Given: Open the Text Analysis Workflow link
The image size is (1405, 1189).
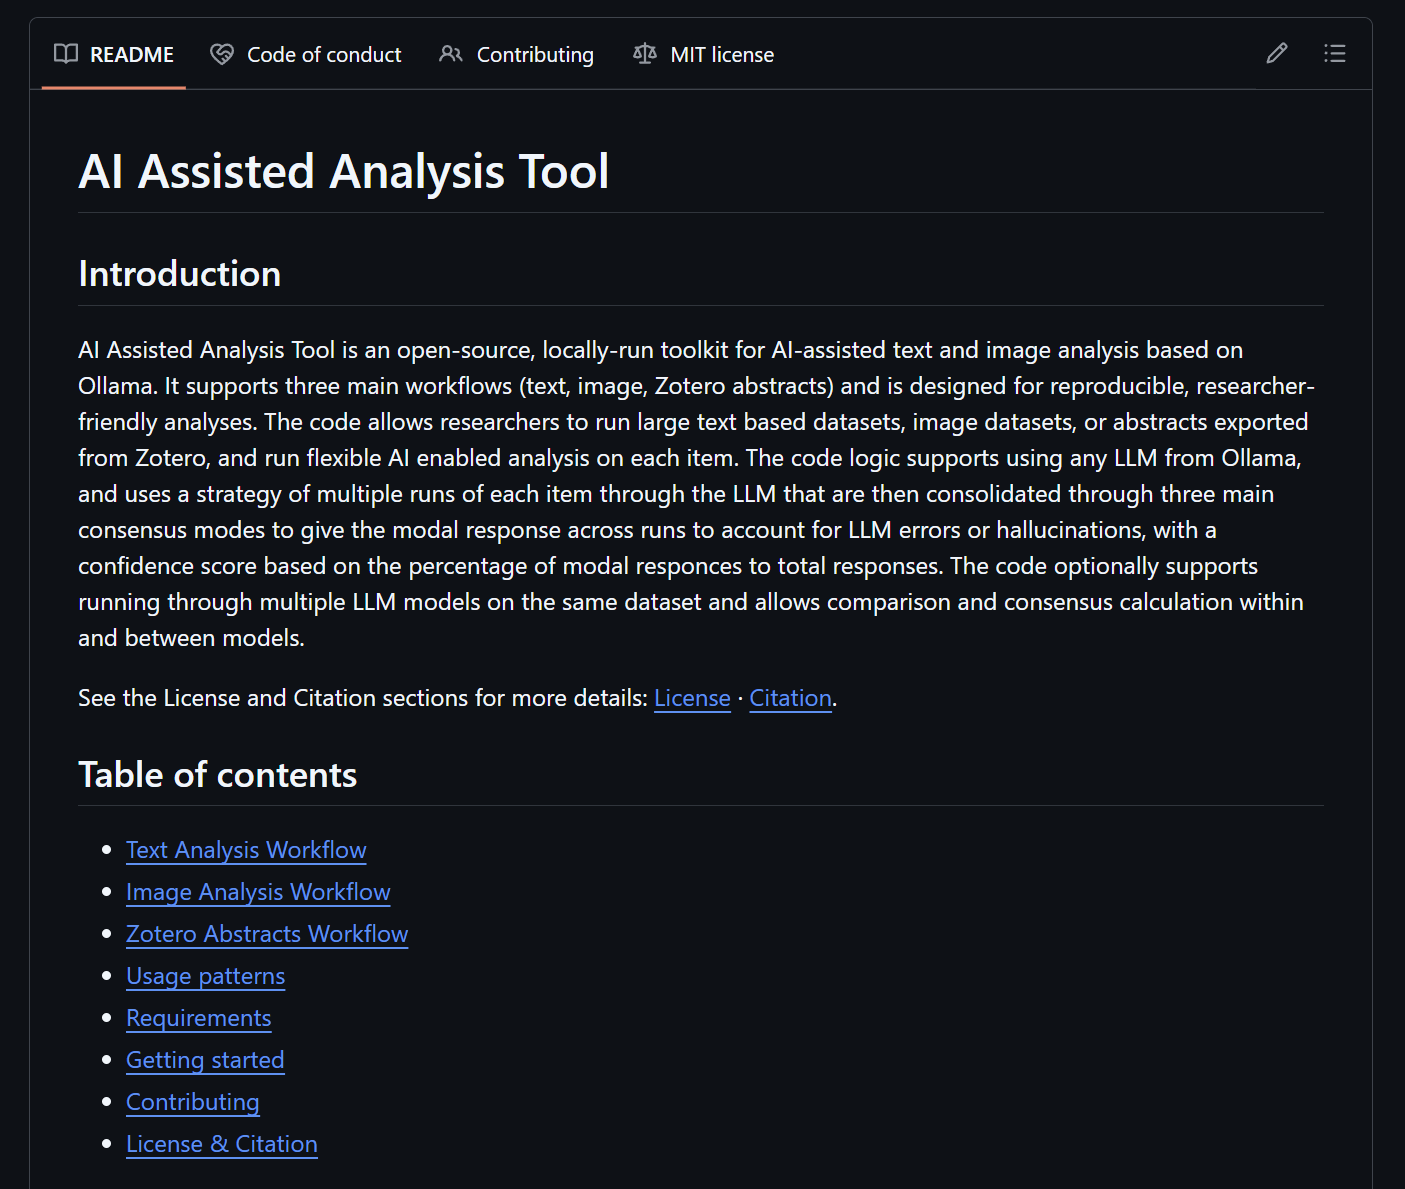Looking at the screenshot, I should coord(245,849).
